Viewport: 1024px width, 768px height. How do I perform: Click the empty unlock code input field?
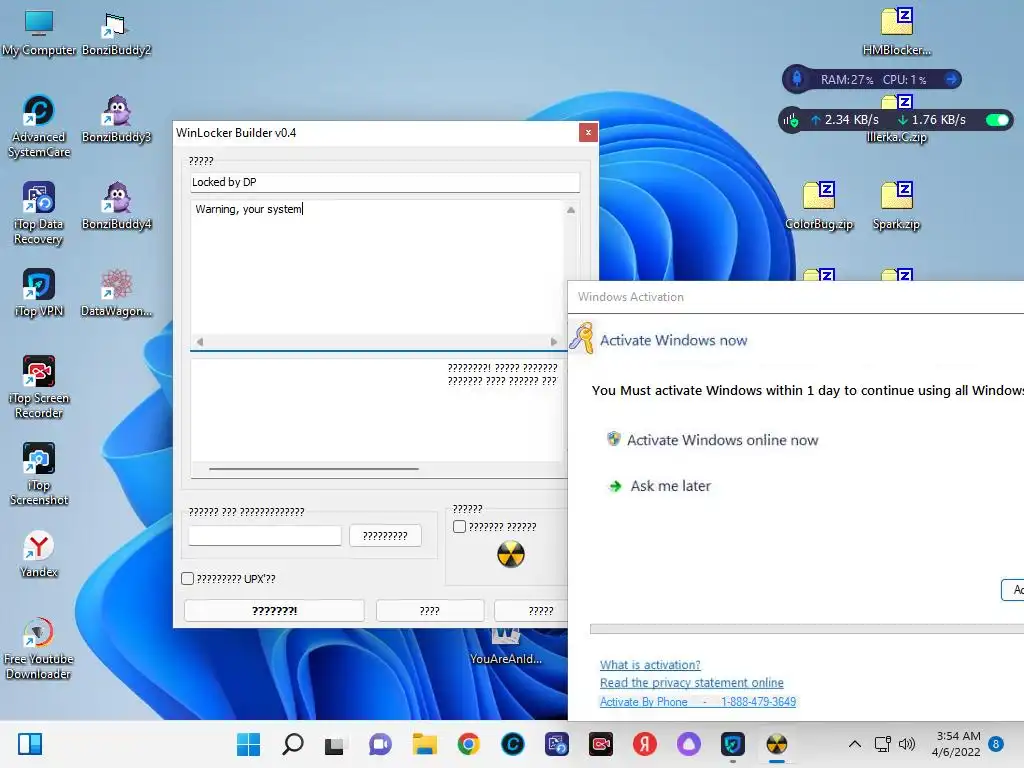264,536
